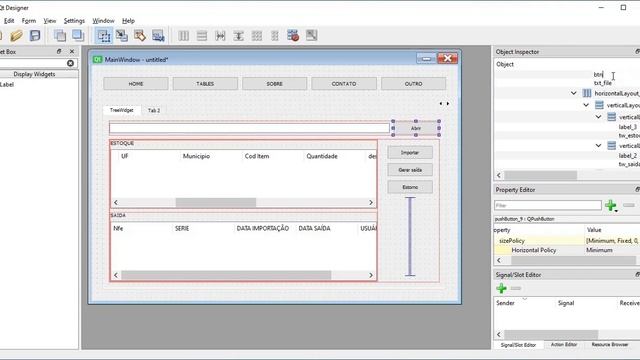This screenshot has width=640, height=360.
Task: Click the Send to Back icon
Action: (x=60, y=36)
